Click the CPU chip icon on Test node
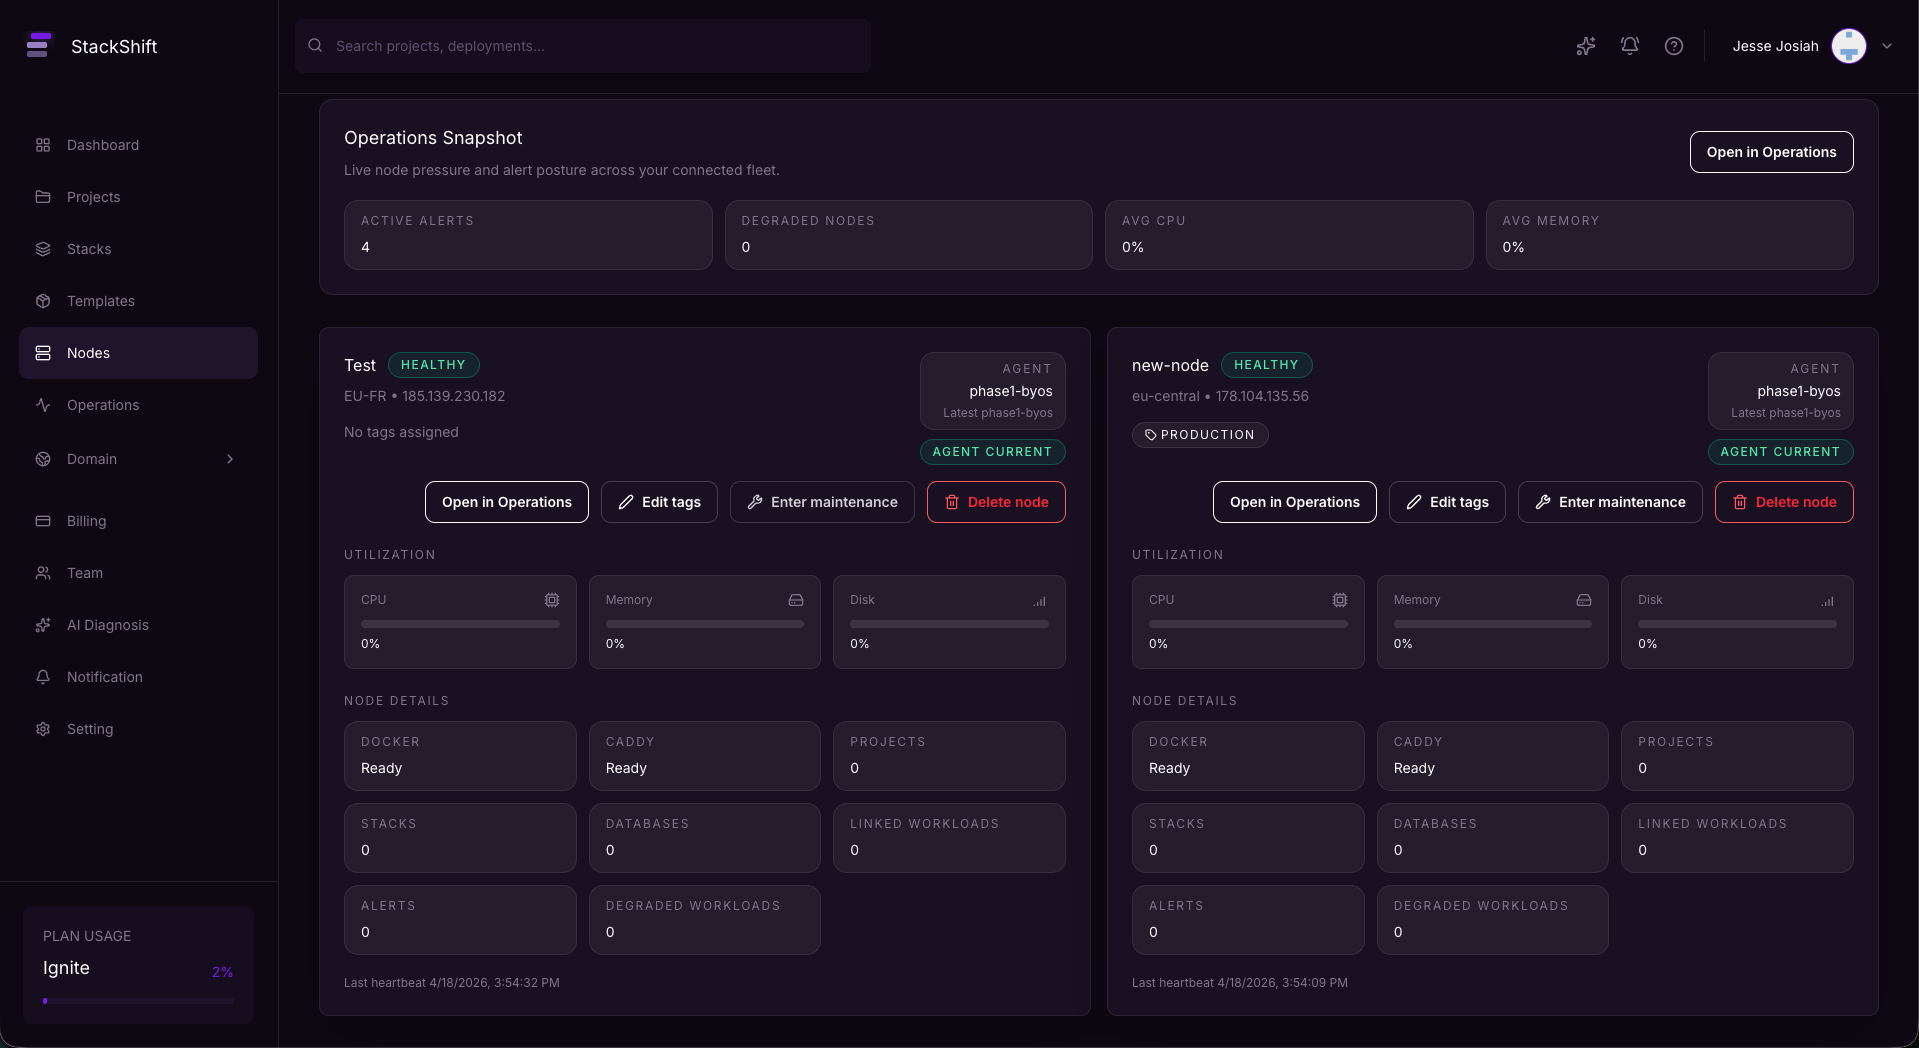 [551, 600]
